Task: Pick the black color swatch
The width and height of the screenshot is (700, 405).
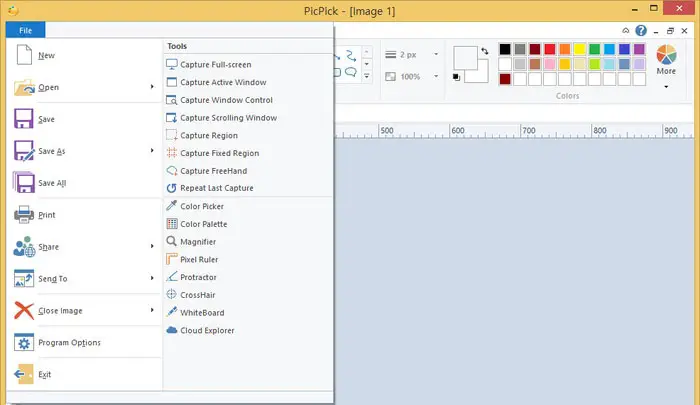Action: click(x=505, y=49)
